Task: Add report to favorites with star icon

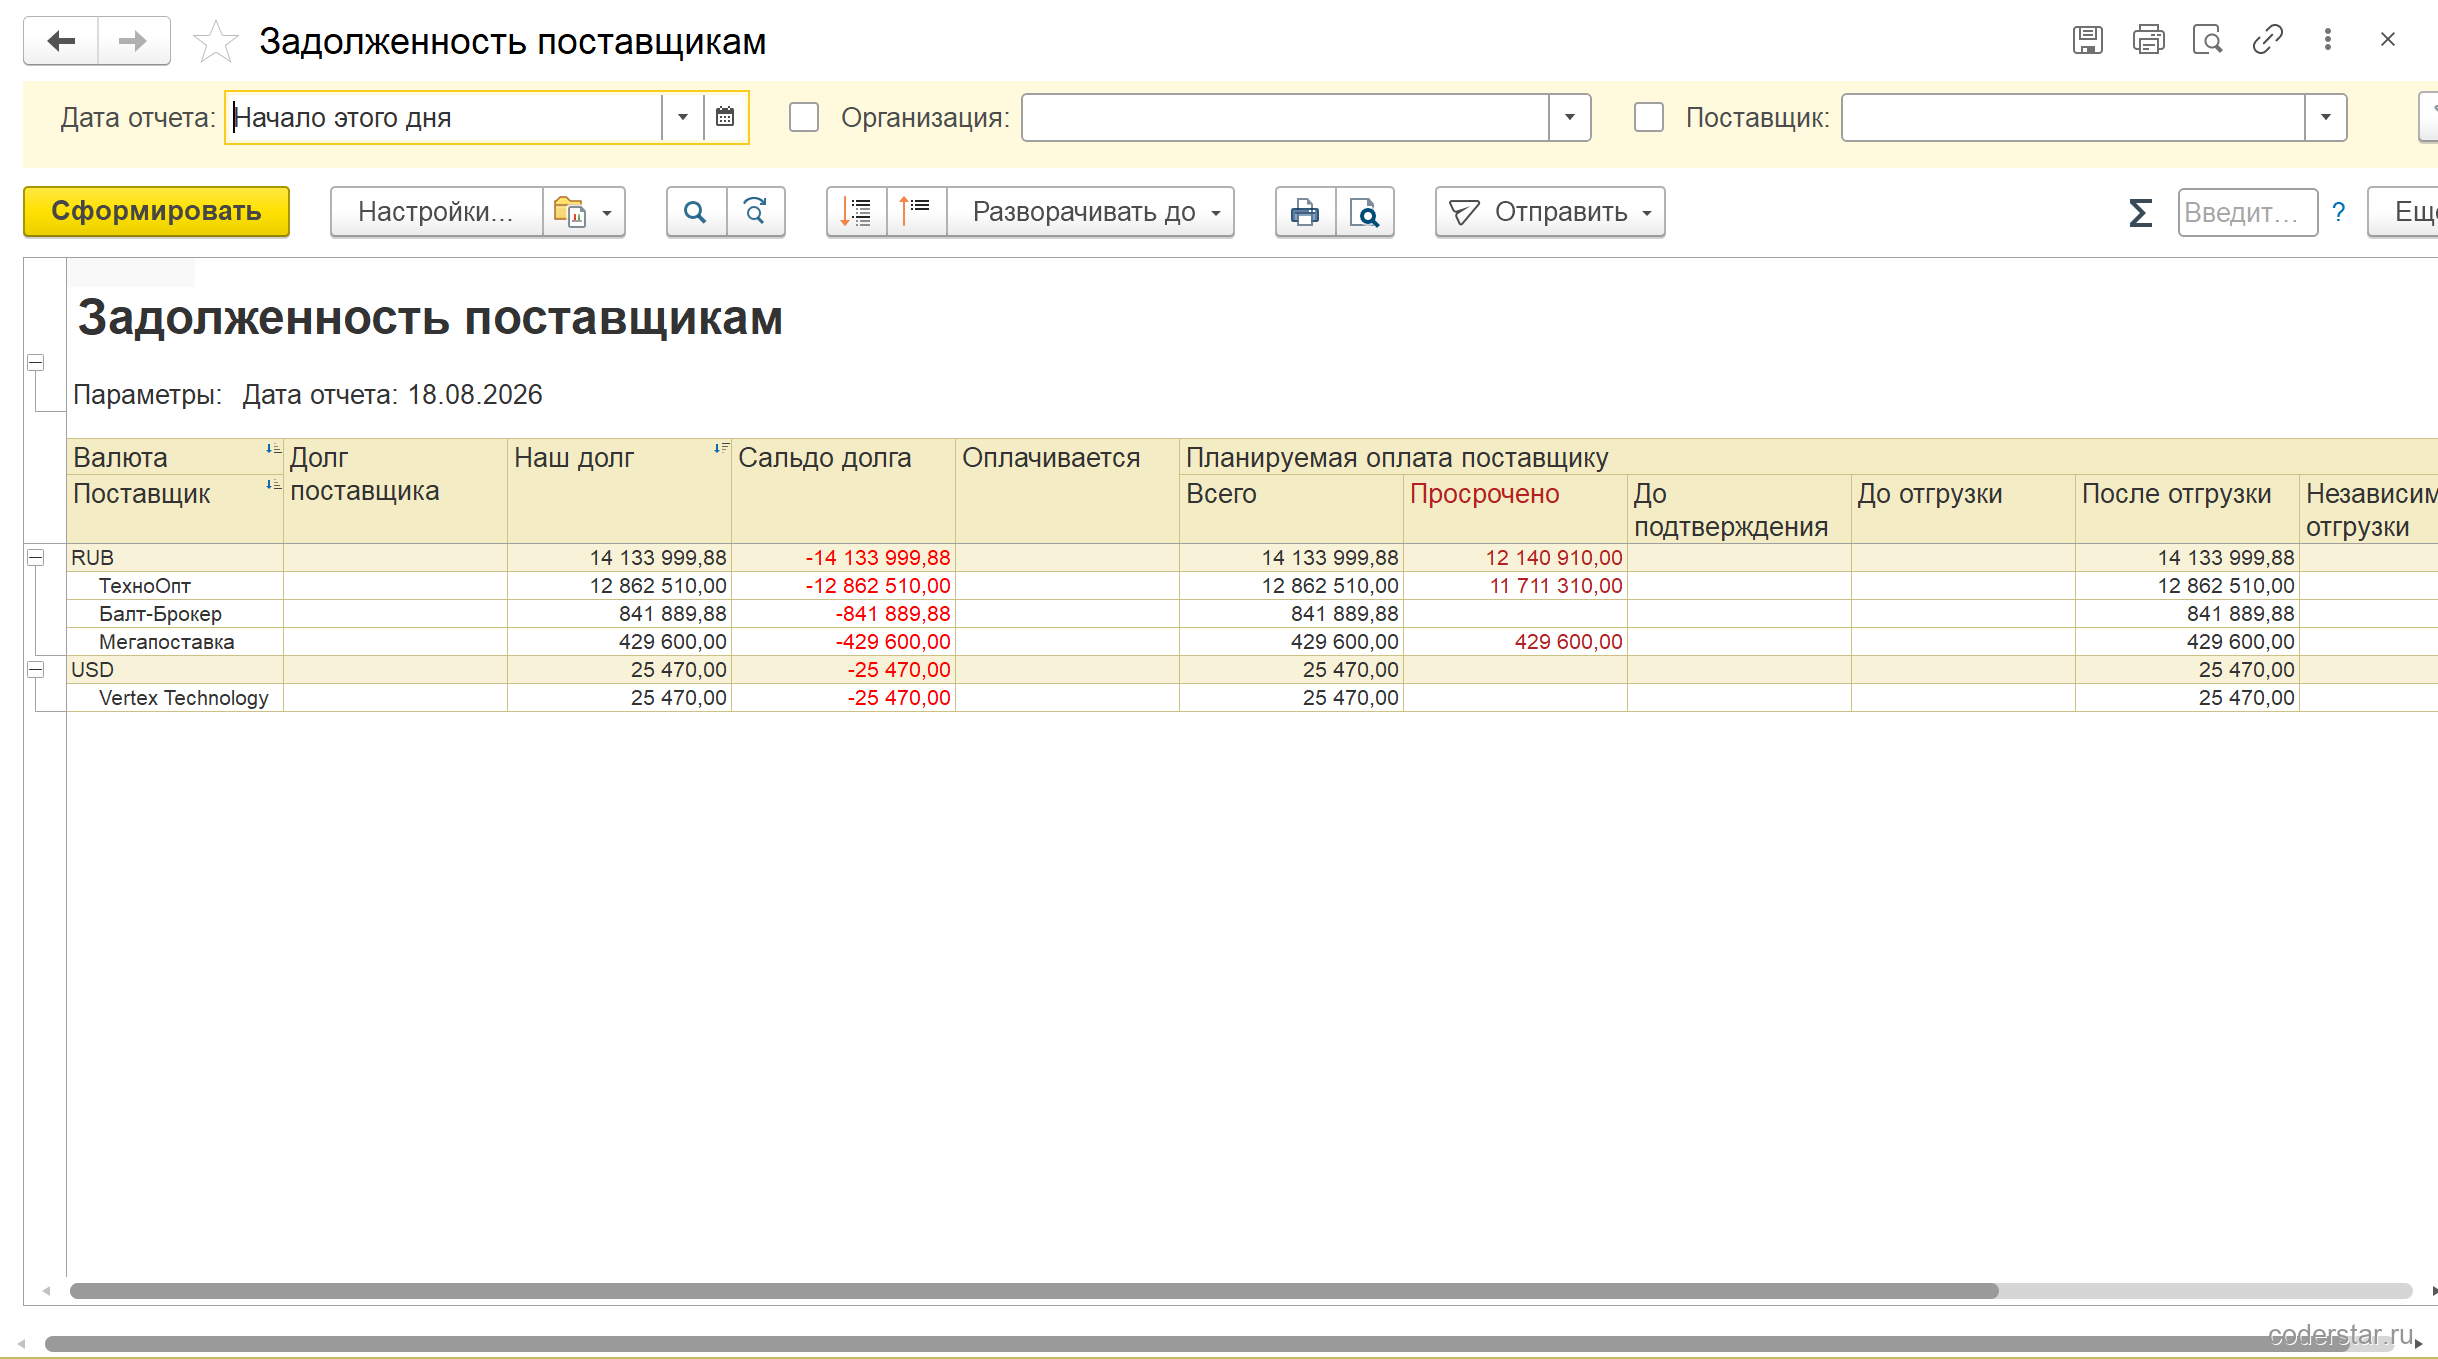Action: pyautogui.click(x=215, y=42)
